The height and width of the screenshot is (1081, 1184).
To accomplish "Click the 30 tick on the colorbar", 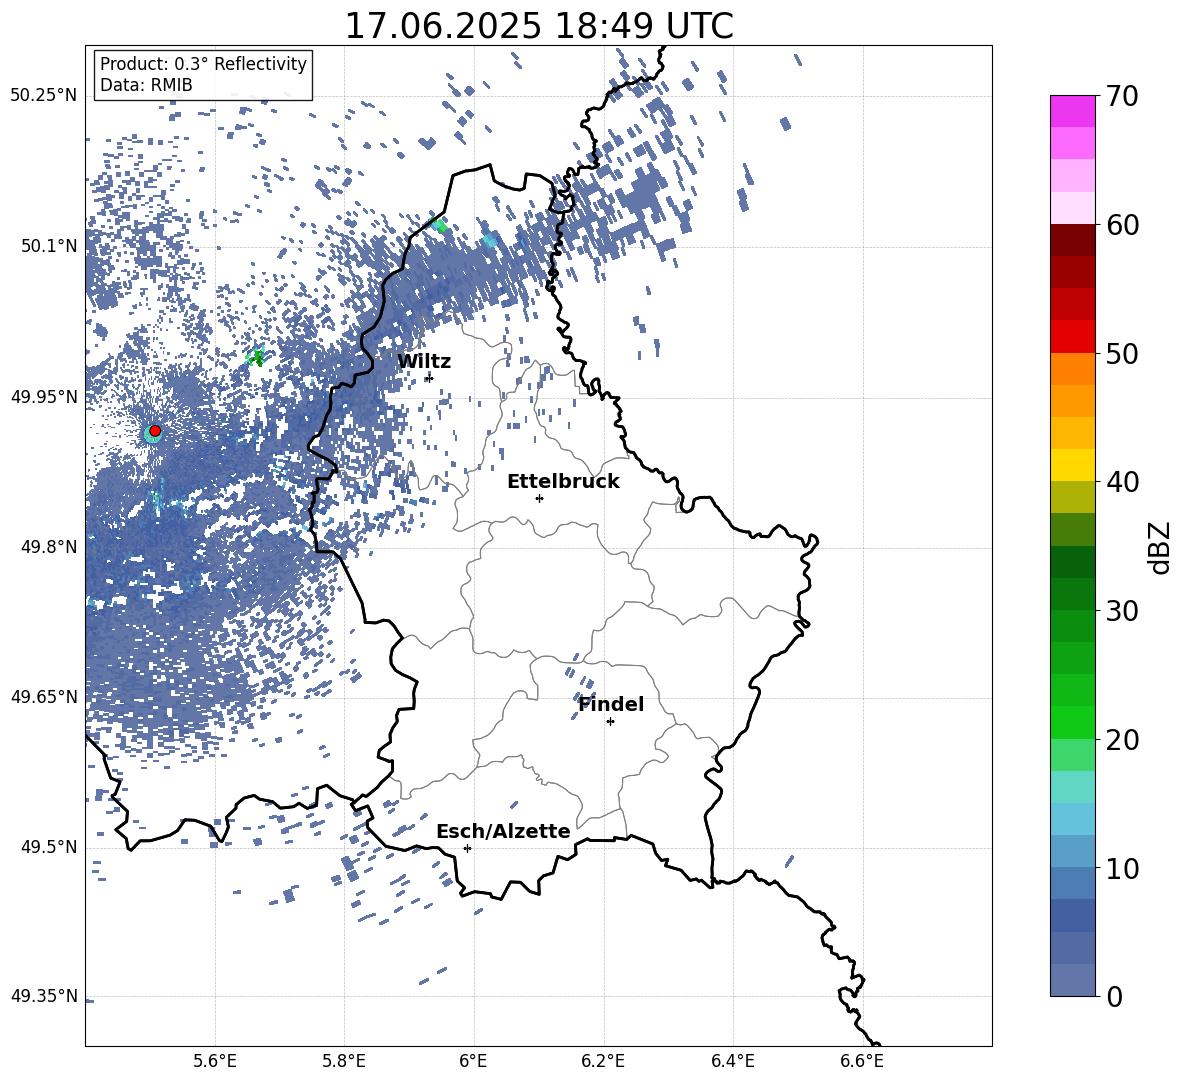I will coord(1122,611).
